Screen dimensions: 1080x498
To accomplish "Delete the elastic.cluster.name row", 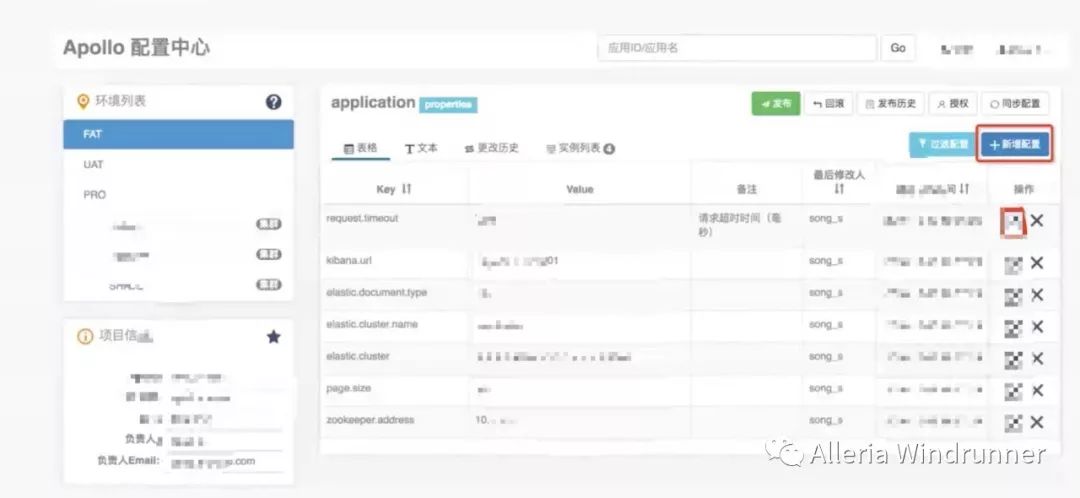I will pyautogui.click(x=1037, y=326).
